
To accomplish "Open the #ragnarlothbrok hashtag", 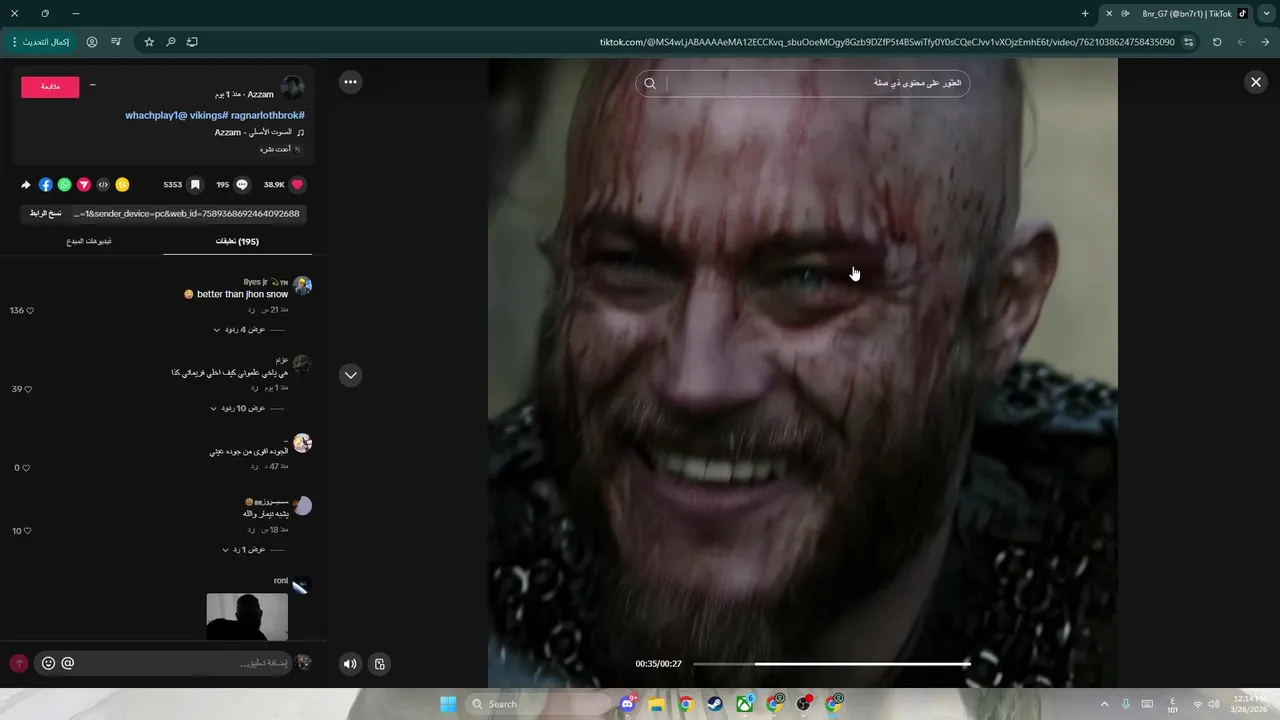I will (x=267, y=116).
